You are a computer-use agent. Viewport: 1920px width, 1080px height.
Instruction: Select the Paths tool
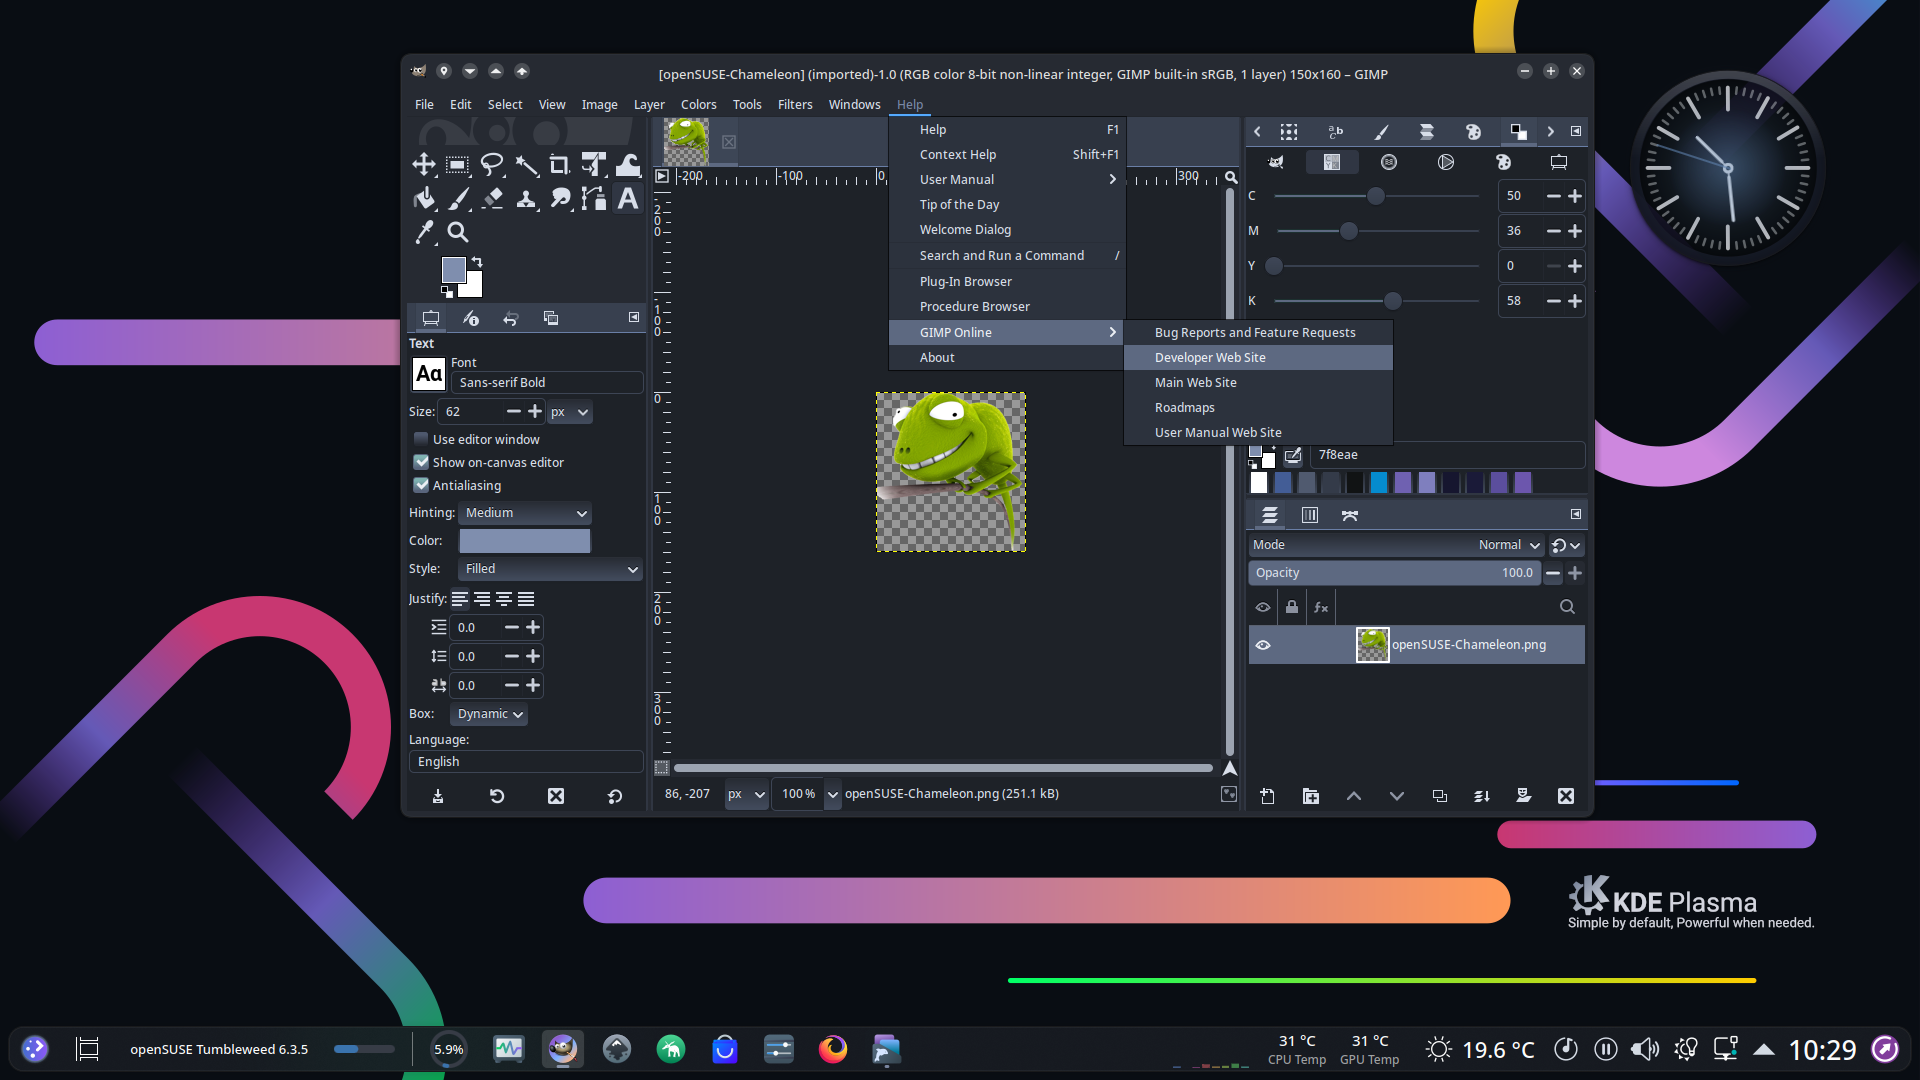[594, 199]
